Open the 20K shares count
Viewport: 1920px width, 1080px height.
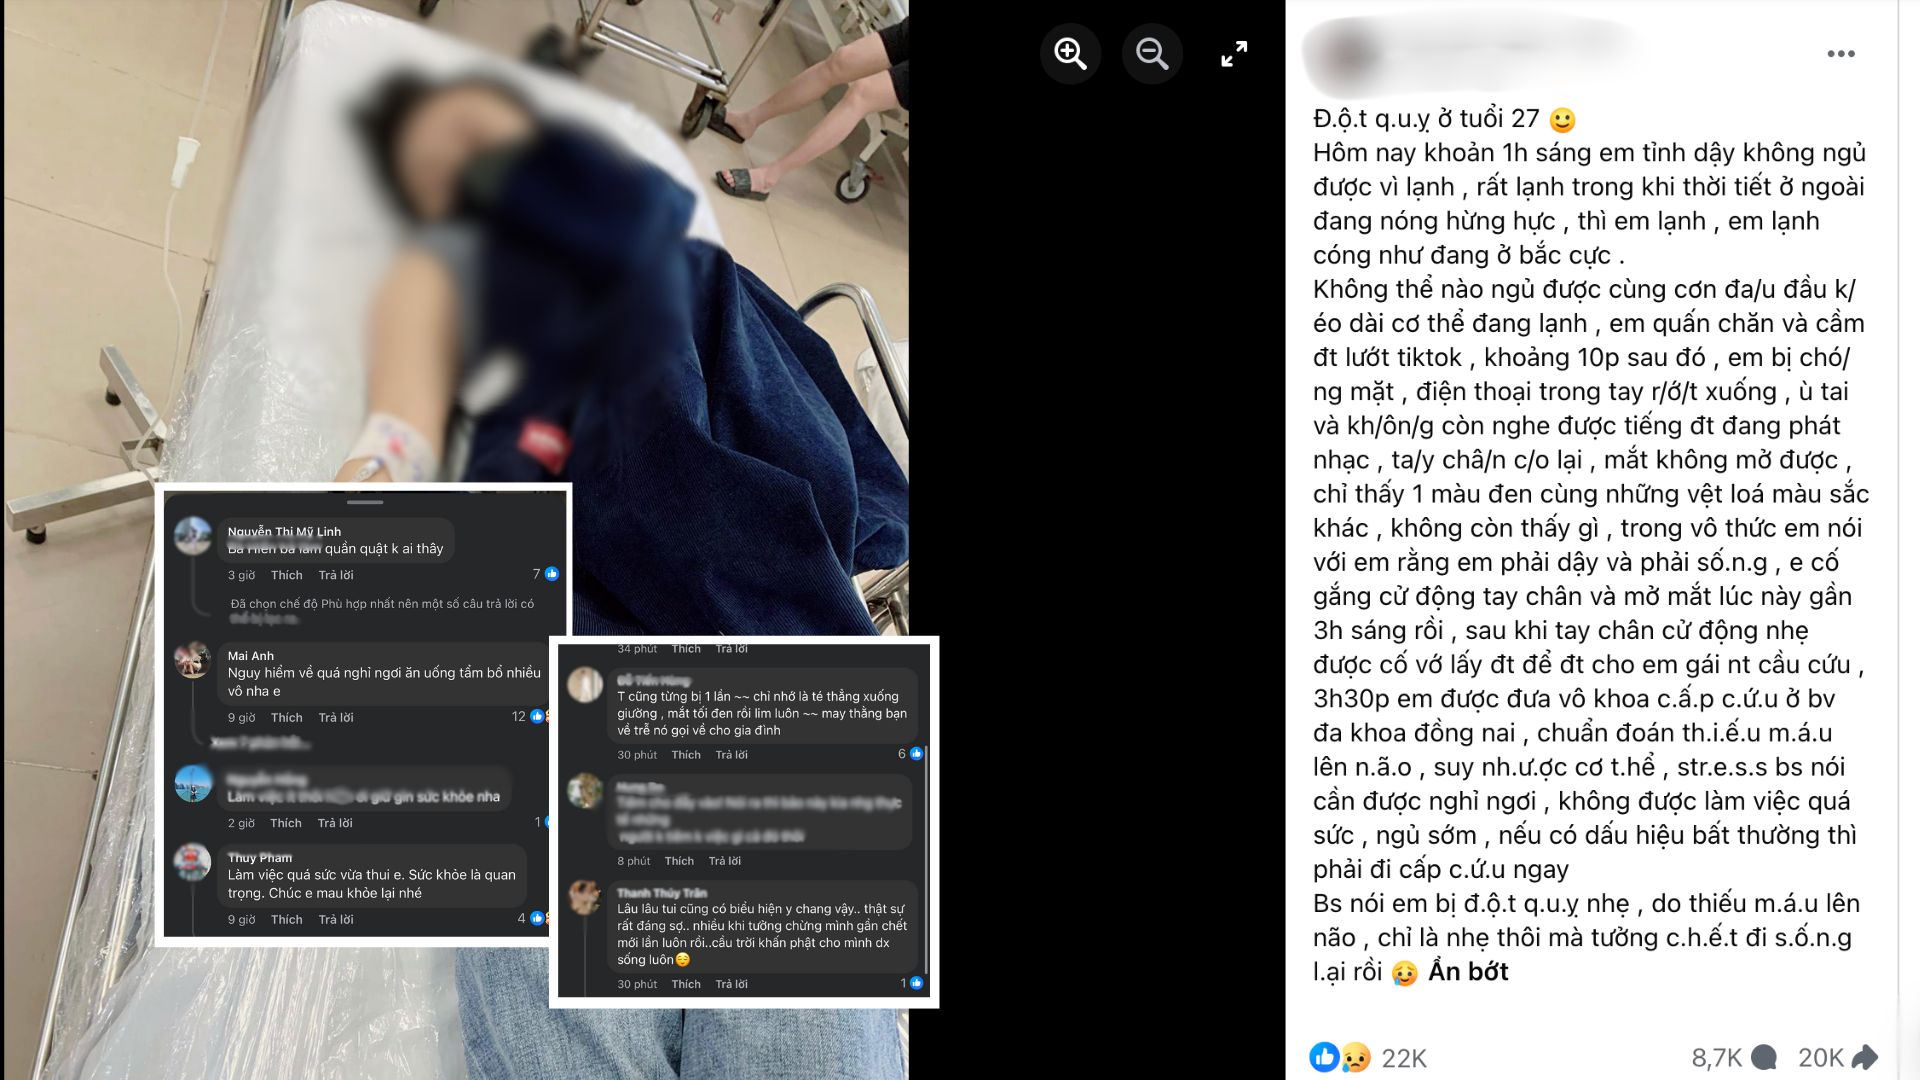pos(1838,1058)
